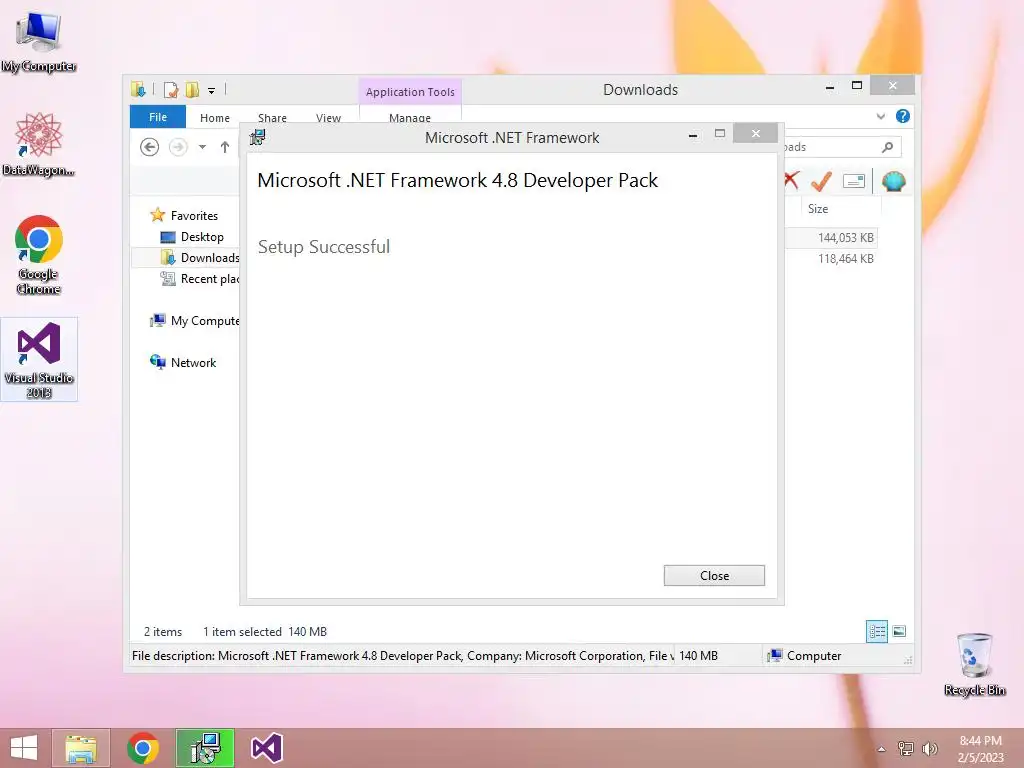
Task: Click quick access Properties icon in title bar
Action: 171,89
